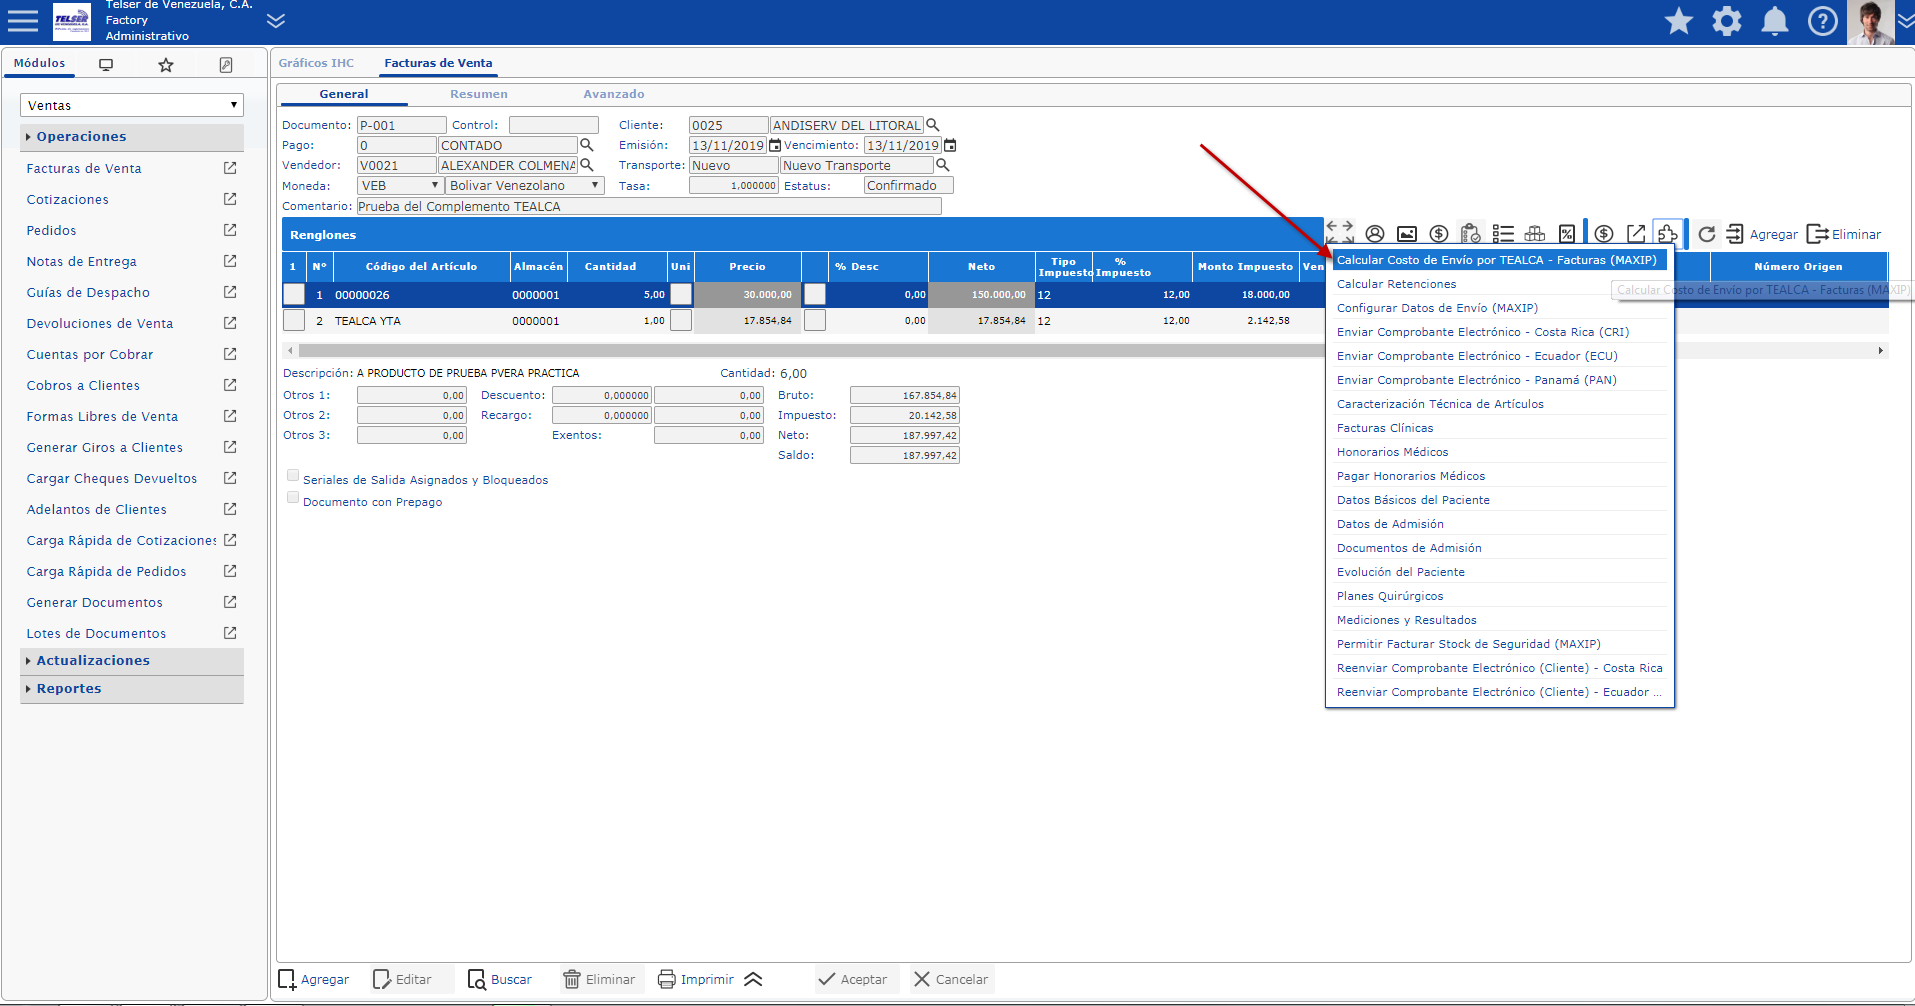
Task: Switch to desktop monitor sidebar tab
Action: tap(106, 65)
